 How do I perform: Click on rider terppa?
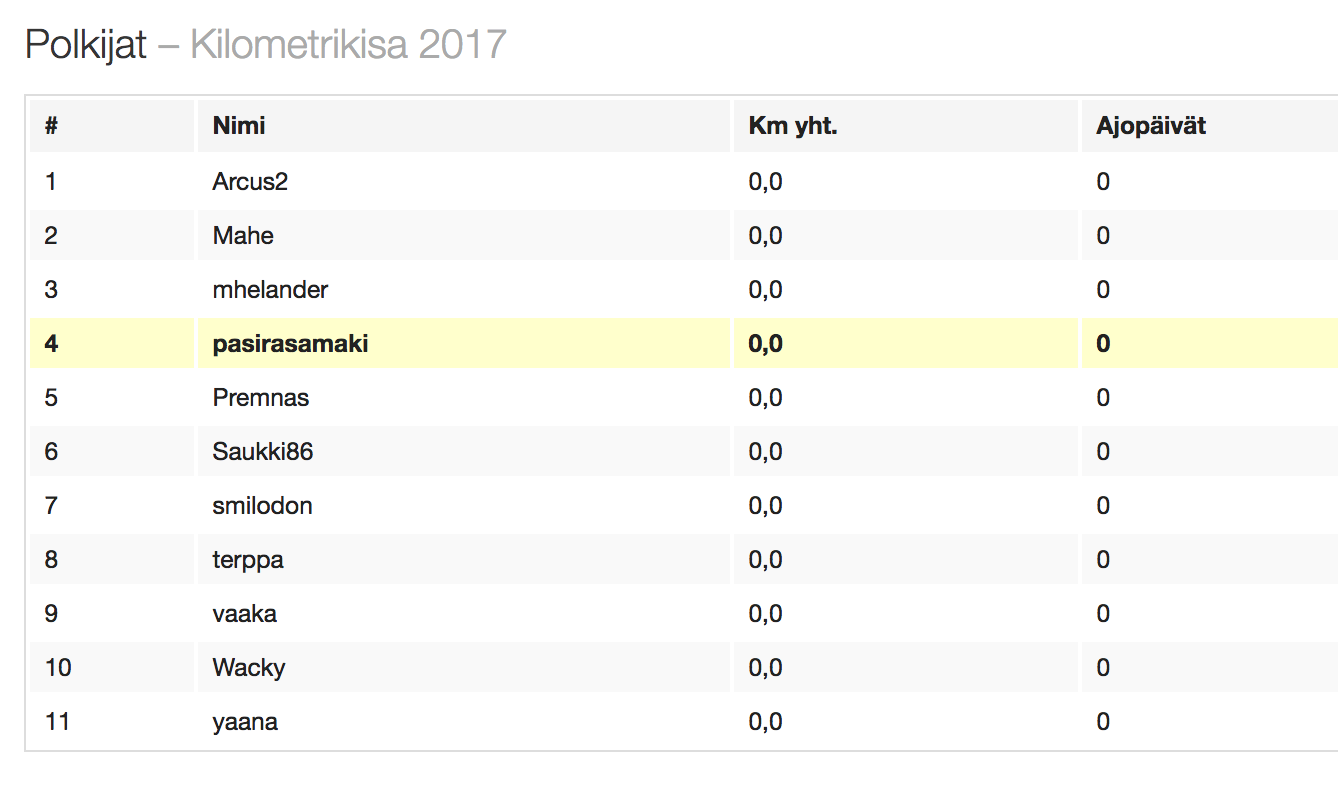(248, 560)
